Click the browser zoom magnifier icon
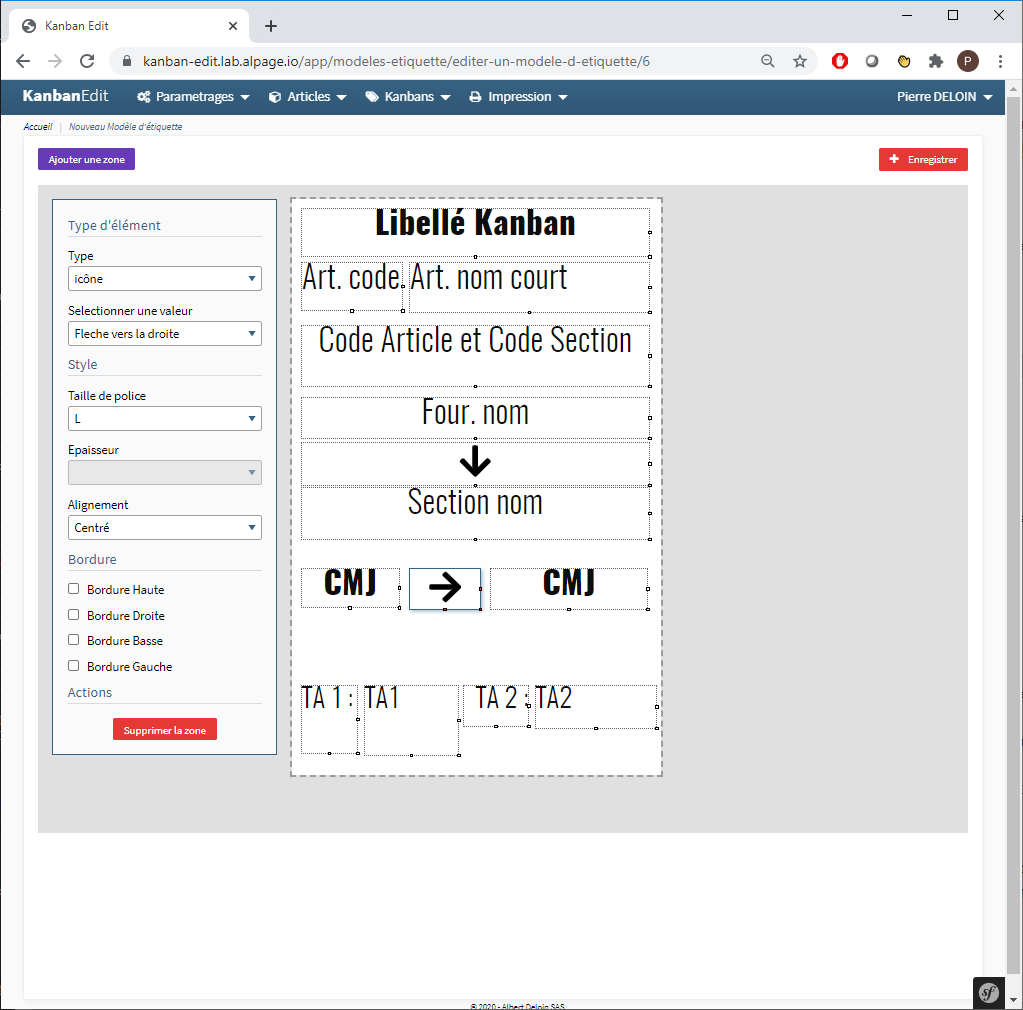 click(x=768, y=61)
